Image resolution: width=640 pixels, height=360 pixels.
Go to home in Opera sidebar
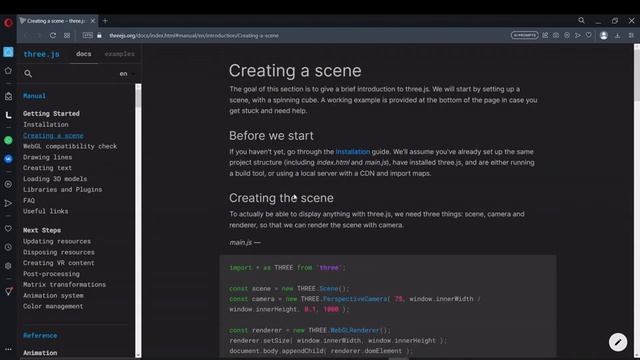coord(8,71)
